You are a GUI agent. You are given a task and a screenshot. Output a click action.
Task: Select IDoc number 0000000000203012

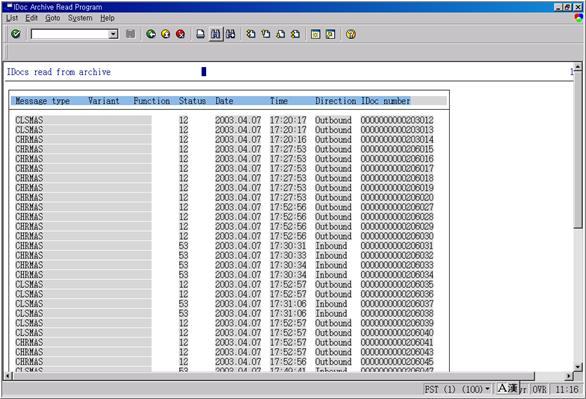[x=397, y=120]
